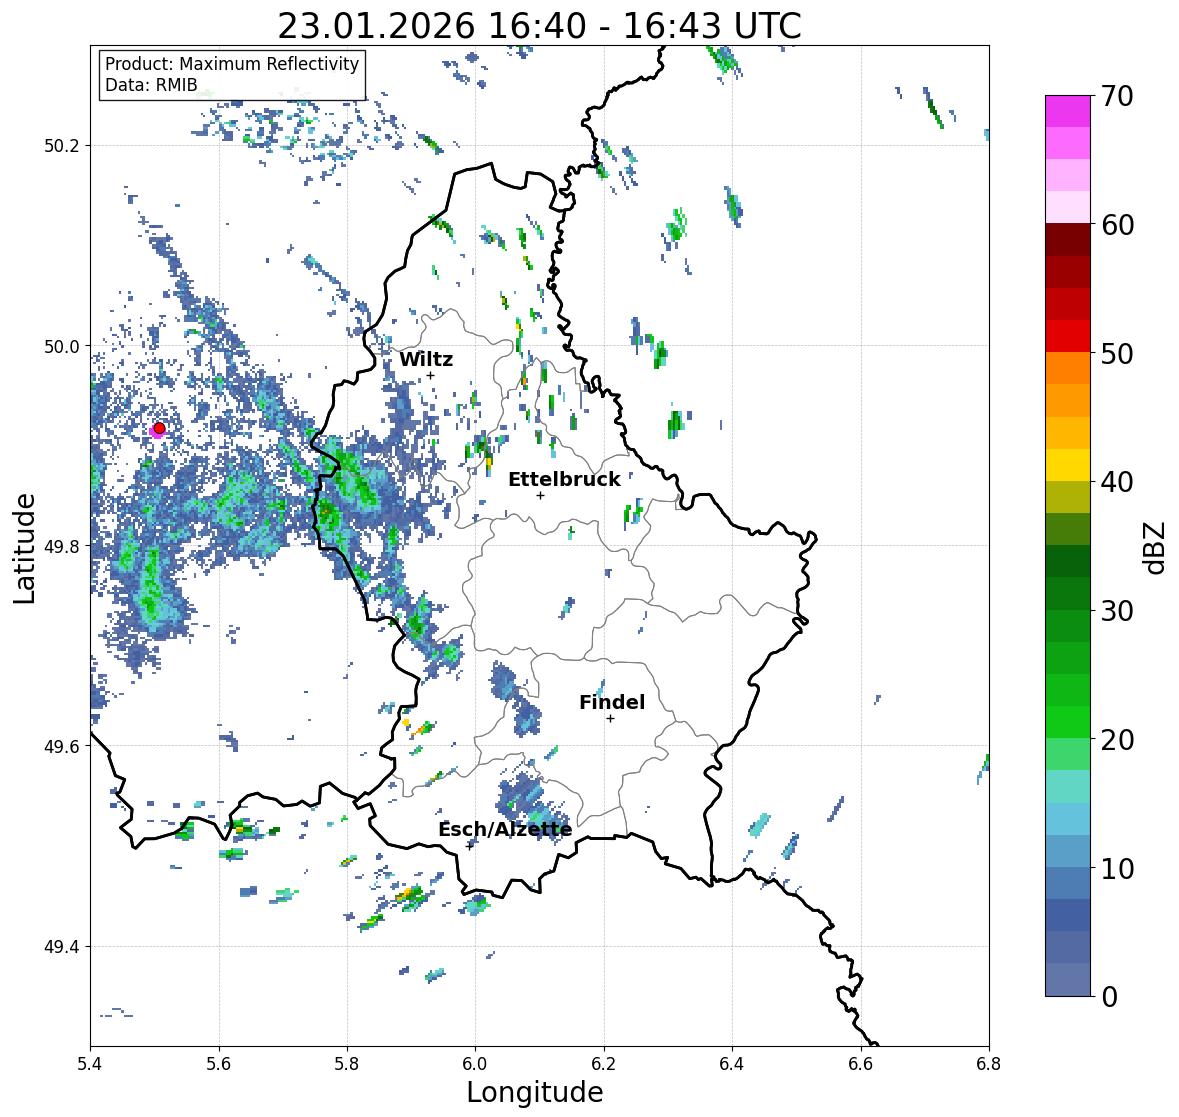Screen dimensions: 1179x1117
Task: Pick the bright green swatch just above 20 dBZ
Action: (x=1068, y=722)
